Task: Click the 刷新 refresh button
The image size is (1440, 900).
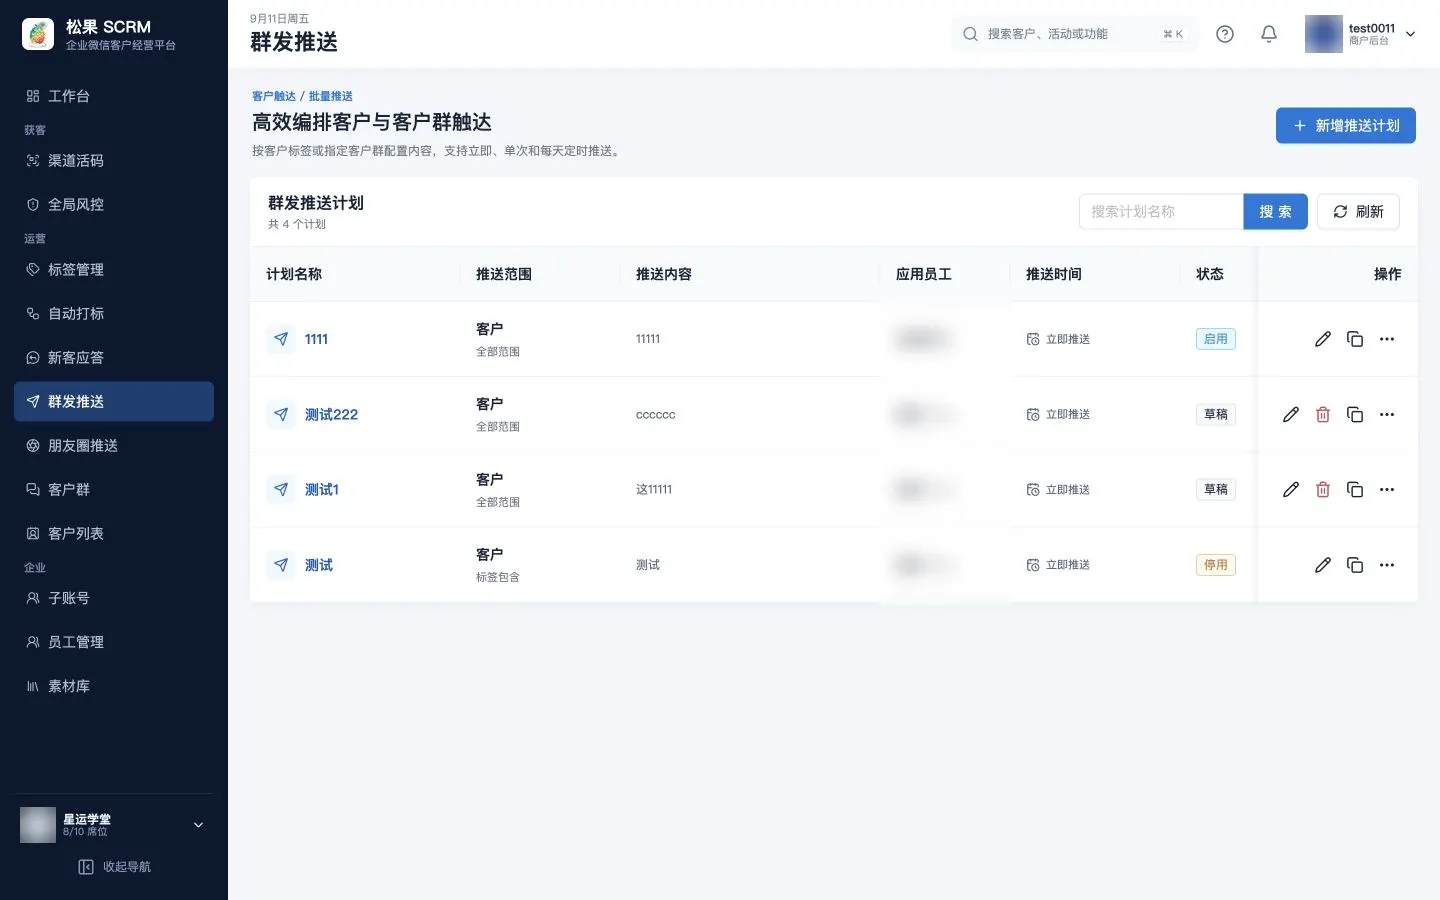Action: pyautogui.click(x=1358, y=212)
